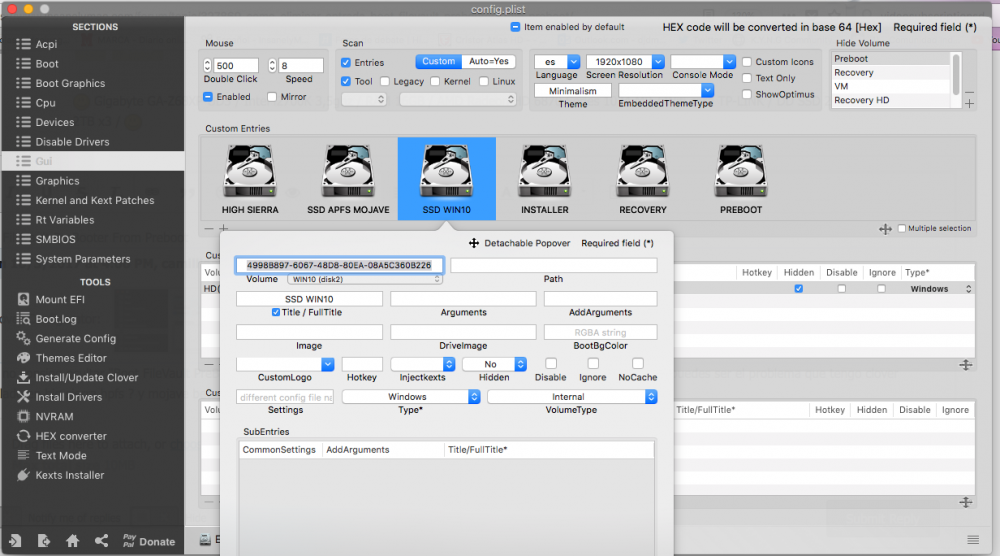Enable the Linux scan checkbox
Image resolution: width=1000 pixels, height=556 pixels.
[483, 81]
